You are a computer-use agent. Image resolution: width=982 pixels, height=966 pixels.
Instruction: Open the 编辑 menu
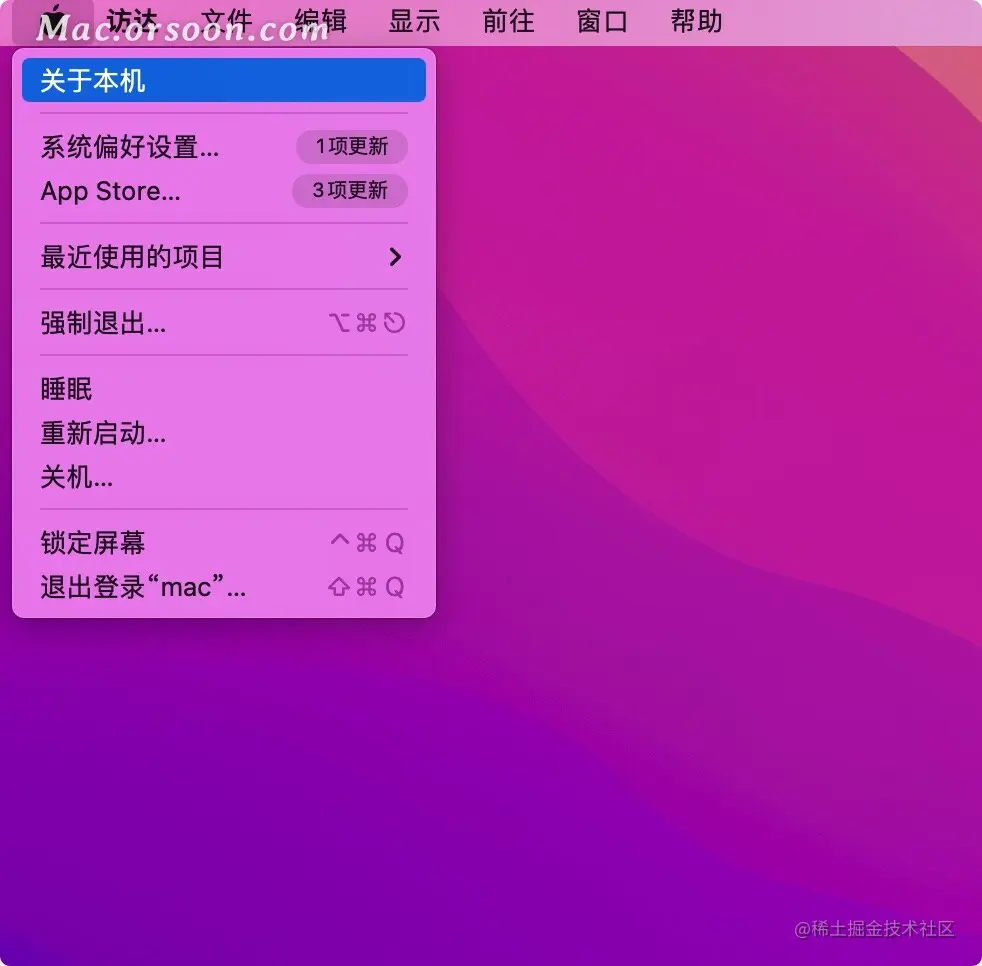[320, 21]
